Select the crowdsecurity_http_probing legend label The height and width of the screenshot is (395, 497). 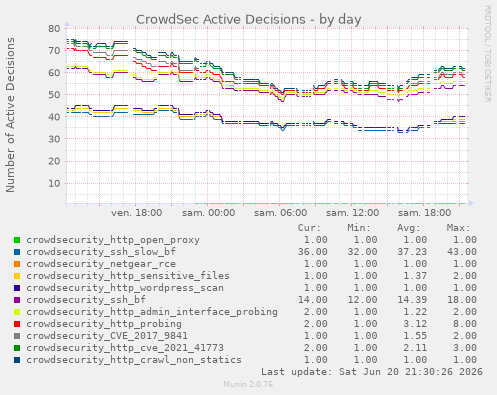pyautogui.click(x=104, y=324)
